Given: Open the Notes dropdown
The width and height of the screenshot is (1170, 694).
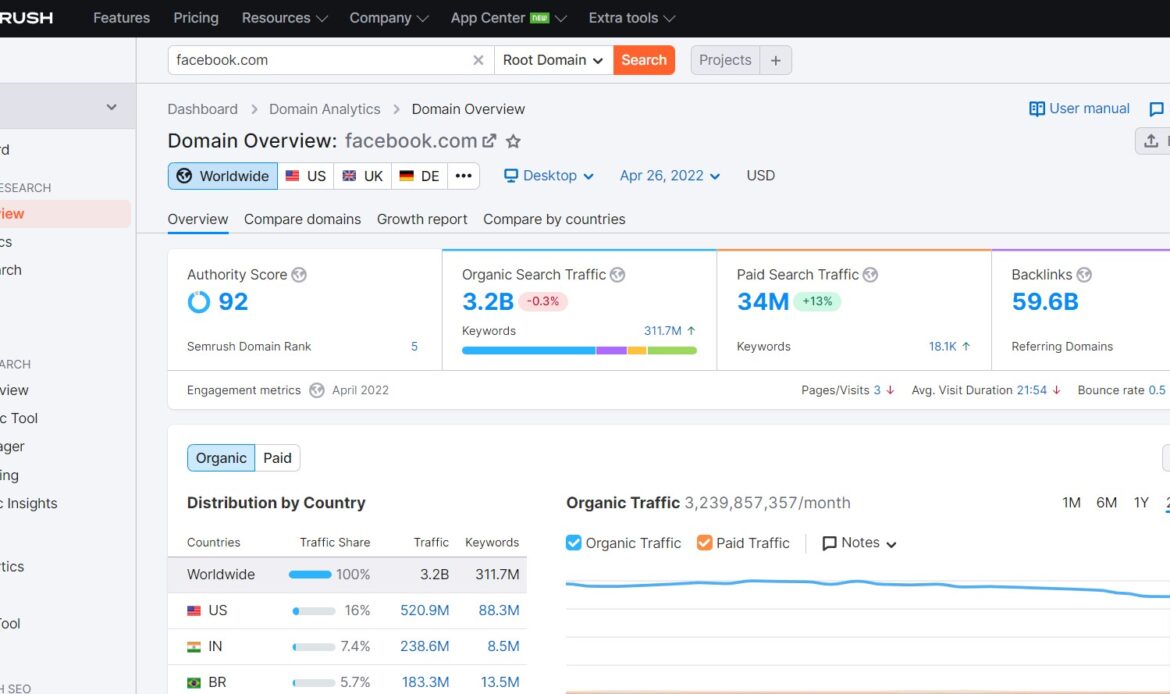Looking at the screenshot, I should 859,543.
